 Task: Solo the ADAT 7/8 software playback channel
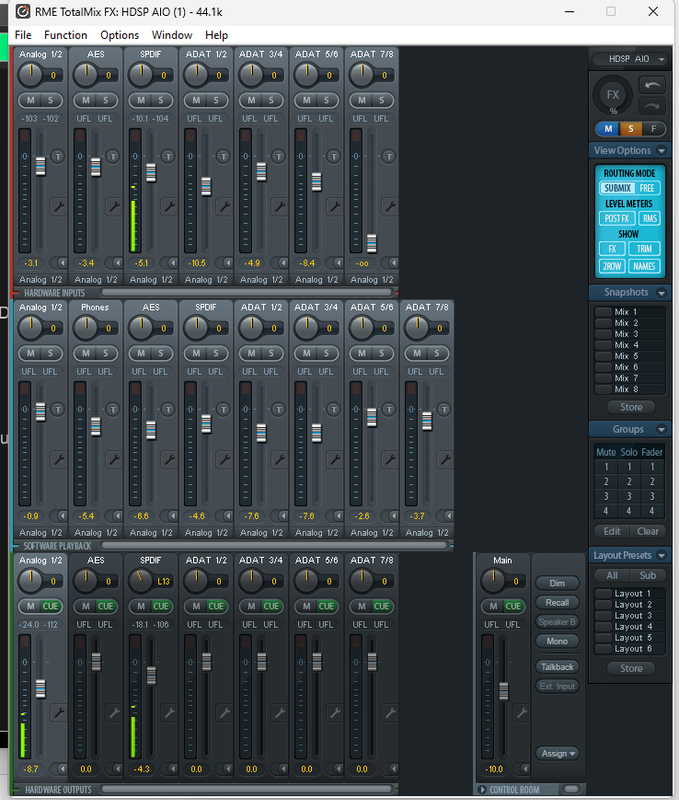(x=437, y=353)
